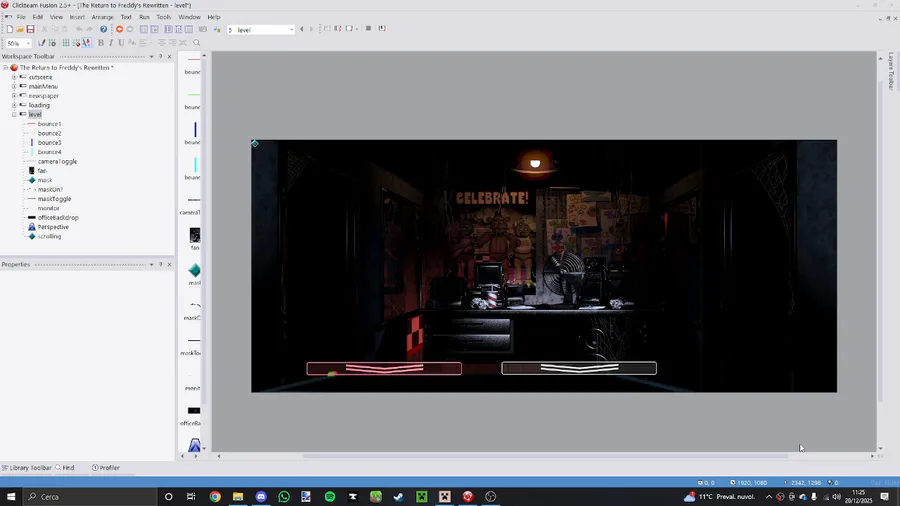Image resolution: width=900 pixels, height=506 pixels.
Task: Select the maskOn? object in tree
Action: [x=50, y=189]
